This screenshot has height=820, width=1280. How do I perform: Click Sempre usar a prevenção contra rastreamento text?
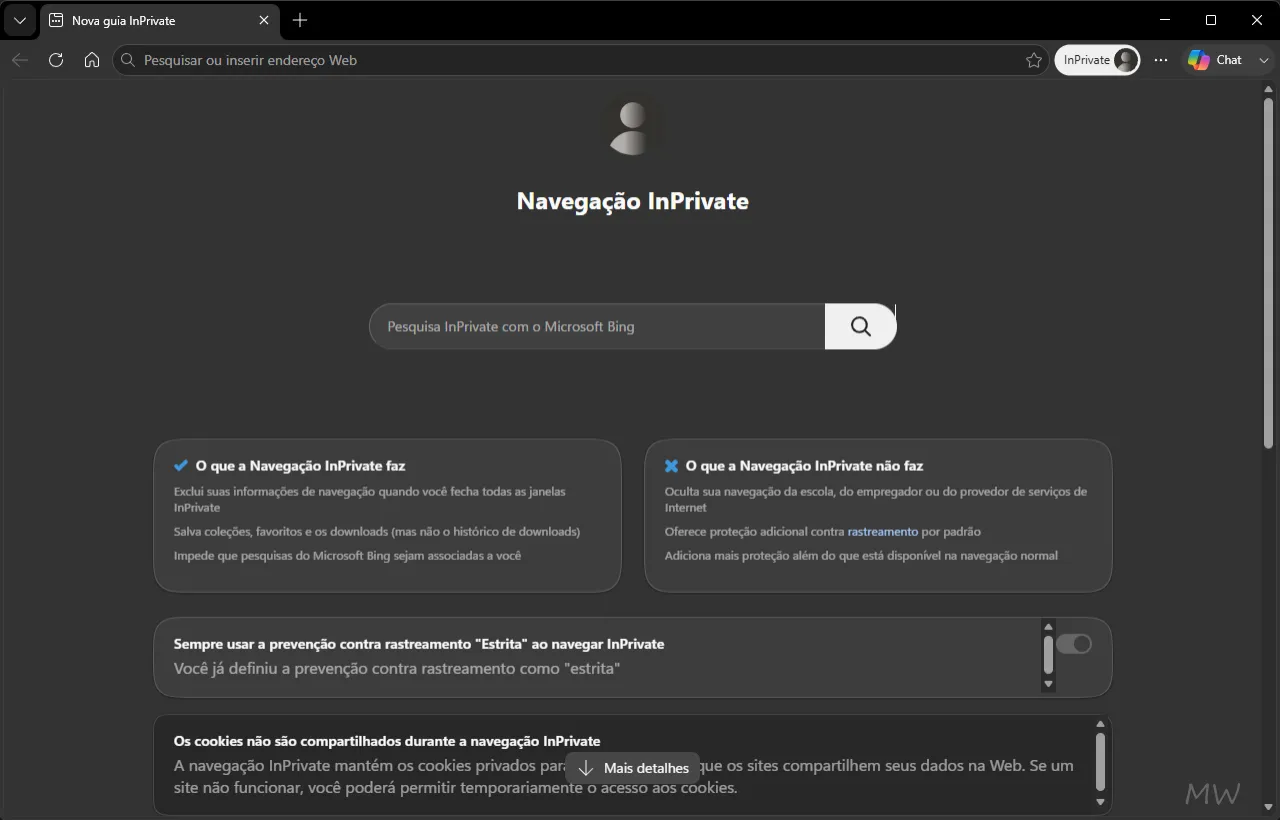419,644
